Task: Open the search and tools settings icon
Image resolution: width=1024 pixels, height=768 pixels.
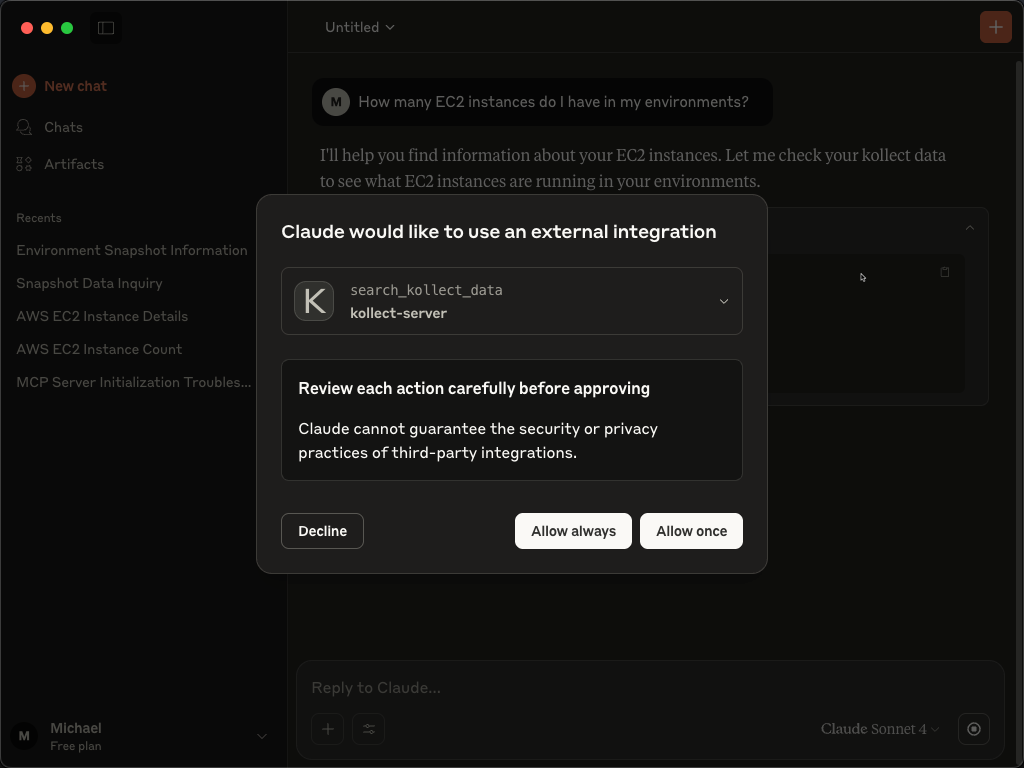Action: tap(368, 729)
